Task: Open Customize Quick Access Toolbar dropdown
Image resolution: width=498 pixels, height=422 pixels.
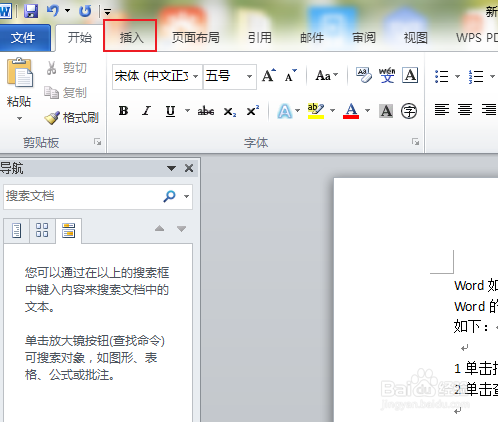Action: (x=107, y=12)
